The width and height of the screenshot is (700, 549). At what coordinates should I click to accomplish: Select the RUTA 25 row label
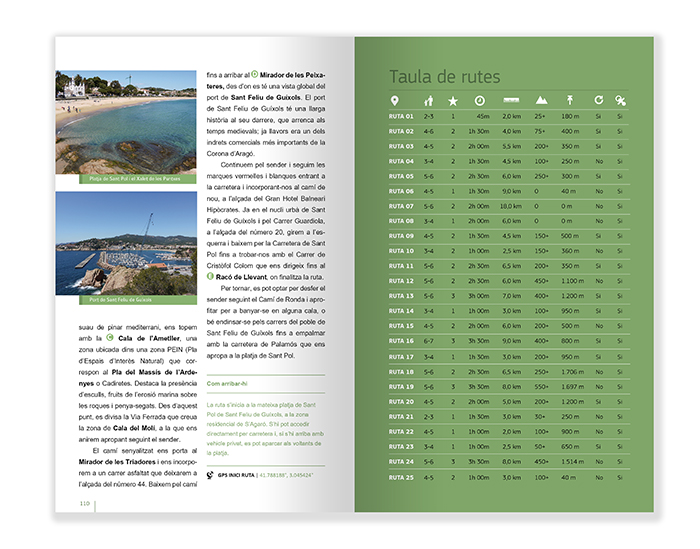point(401,478)
